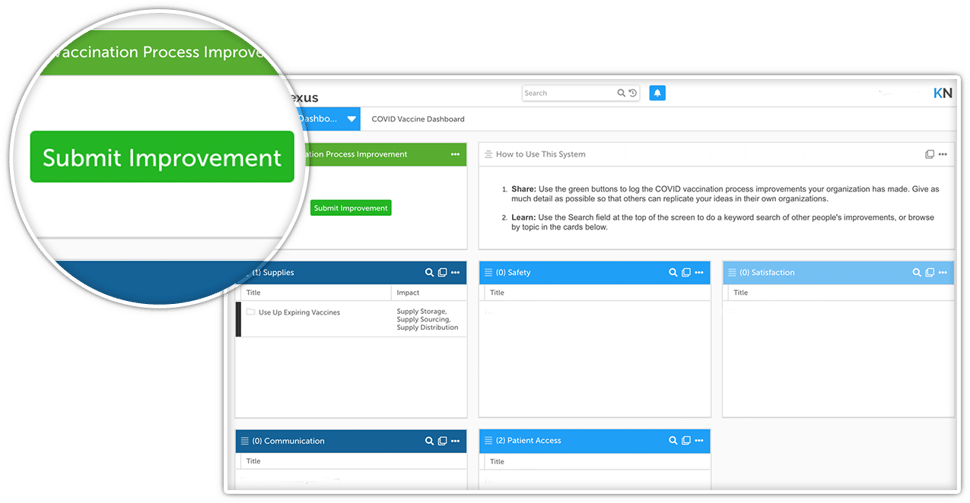Click the list icon on Safety card header
Viewport: 970px width, 503px height.
pos(488,272)
